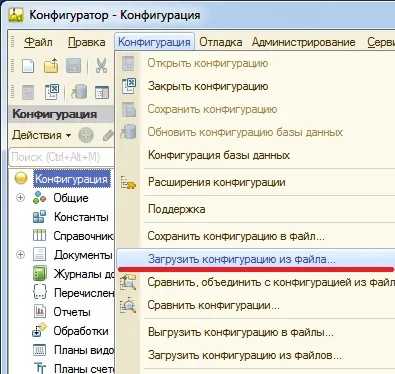Screen dimensions: 395x374
Task: Click the Configurator app icon in title bar
Action: 16,15
